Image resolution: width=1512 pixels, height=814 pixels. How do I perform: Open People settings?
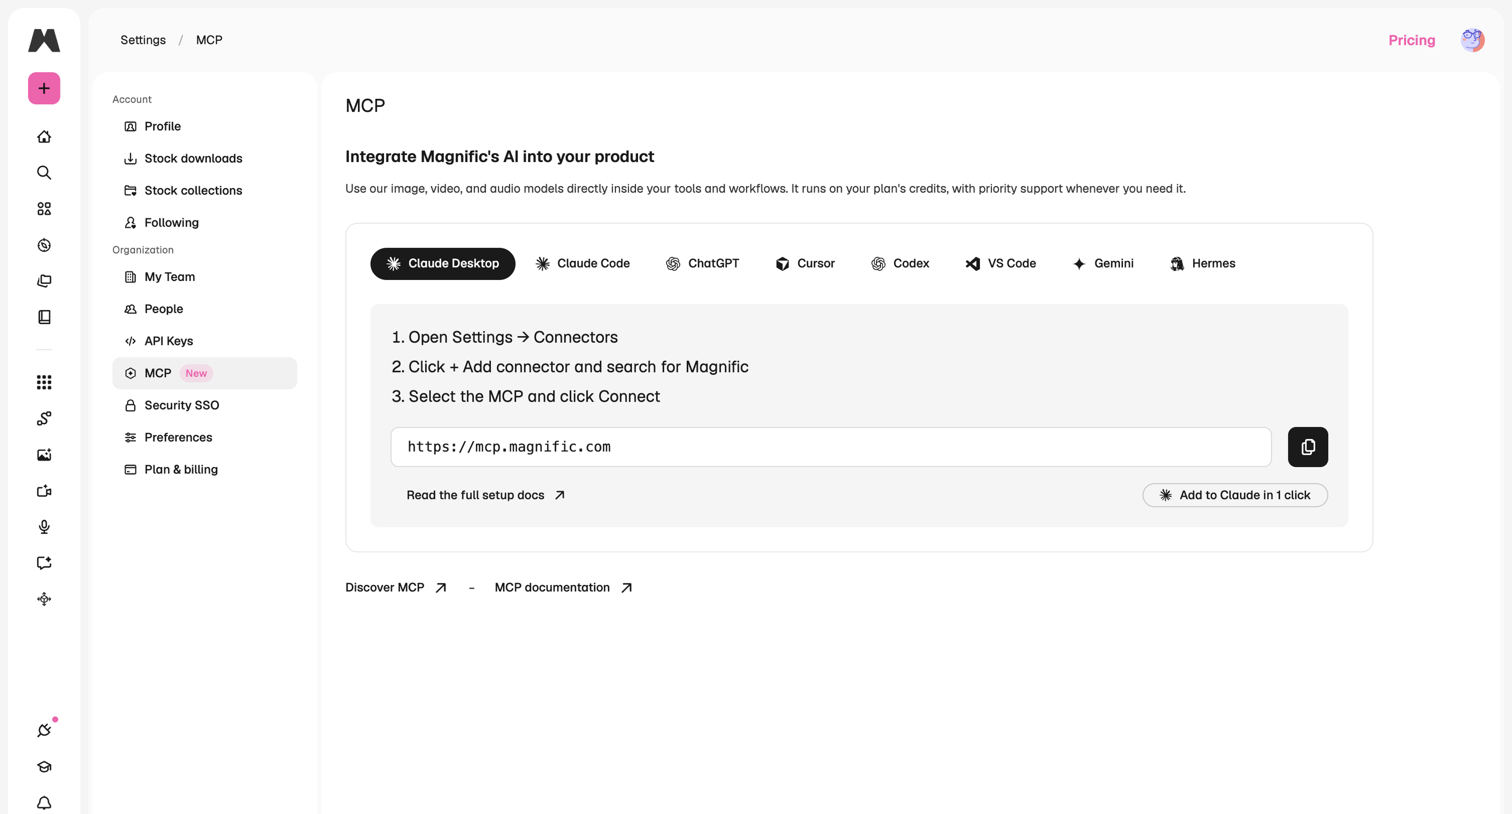tap(204, 309)
